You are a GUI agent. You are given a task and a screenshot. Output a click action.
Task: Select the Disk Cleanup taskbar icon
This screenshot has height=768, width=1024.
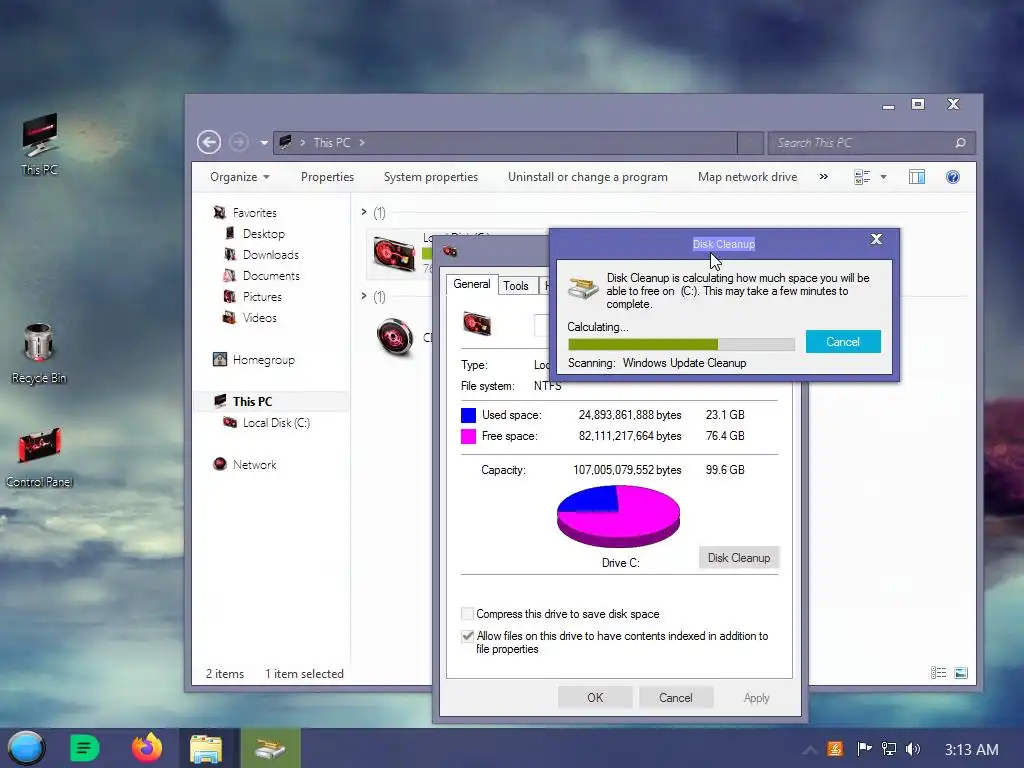[270, 748]
